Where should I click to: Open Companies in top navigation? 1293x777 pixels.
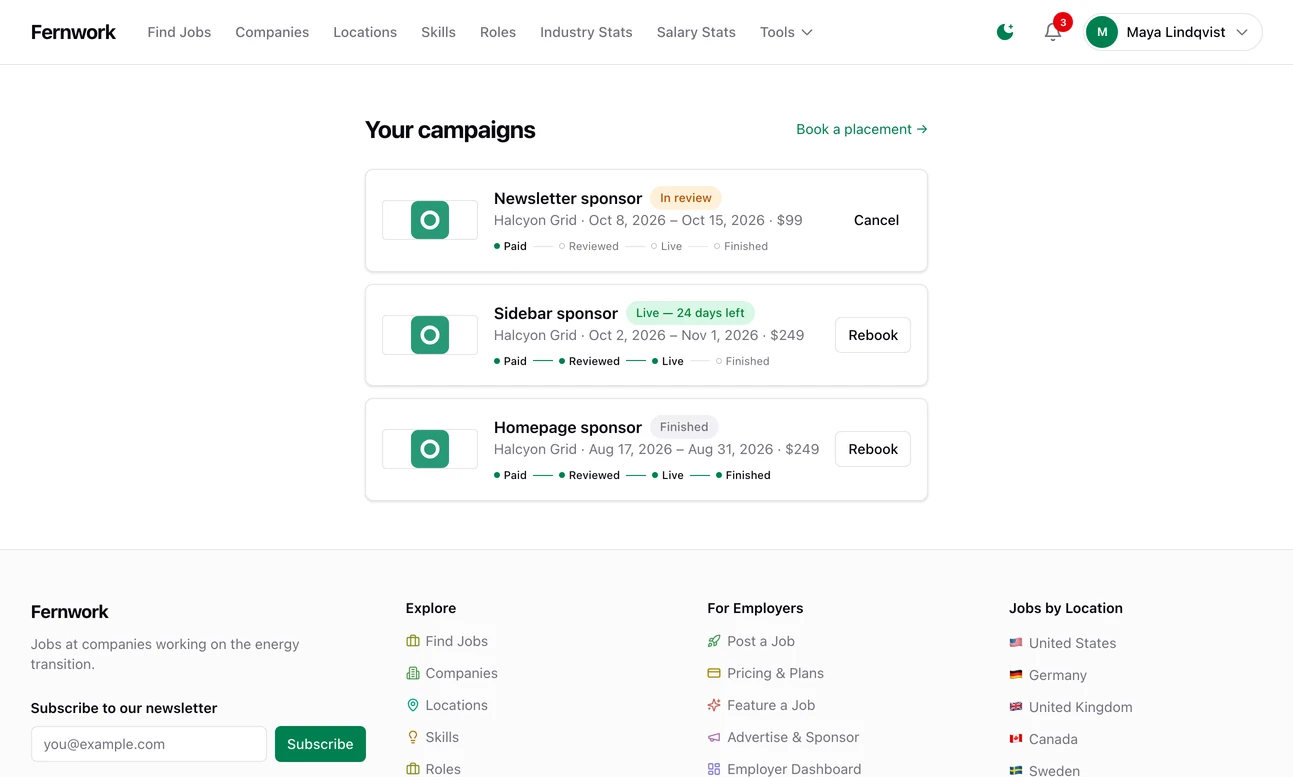272,32
